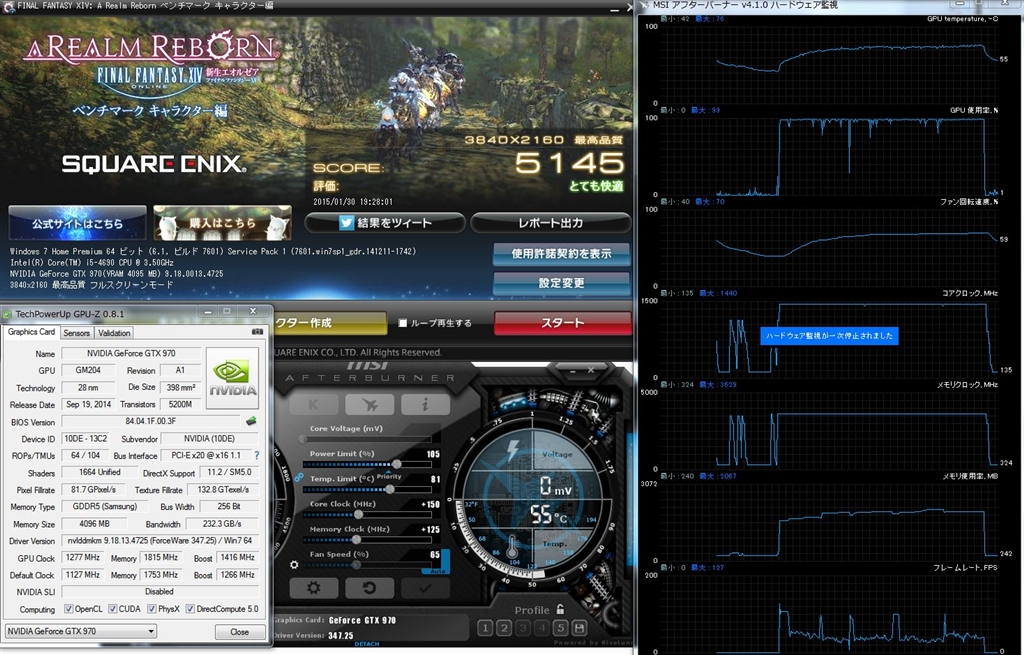Image resolution: width=1024 pixels, height=655 pixels.
Task: Click the Bus Interface question mark in GPU-Z
Action: [x=256, y=455]
